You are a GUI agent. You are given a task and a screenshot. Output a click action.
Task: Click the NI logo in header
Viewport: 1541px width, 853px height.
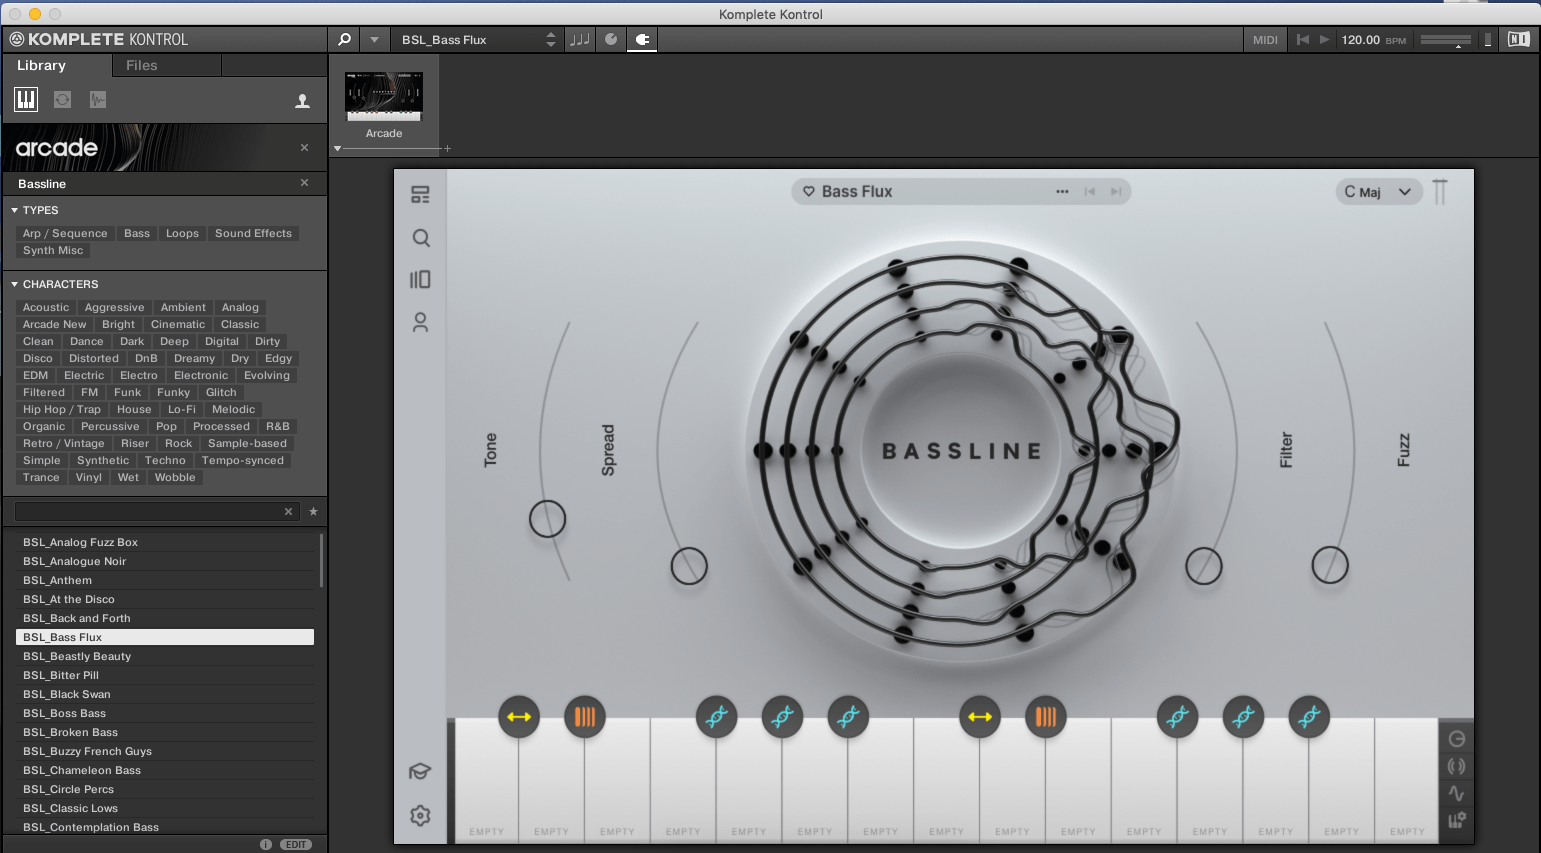coord(1518,39)
